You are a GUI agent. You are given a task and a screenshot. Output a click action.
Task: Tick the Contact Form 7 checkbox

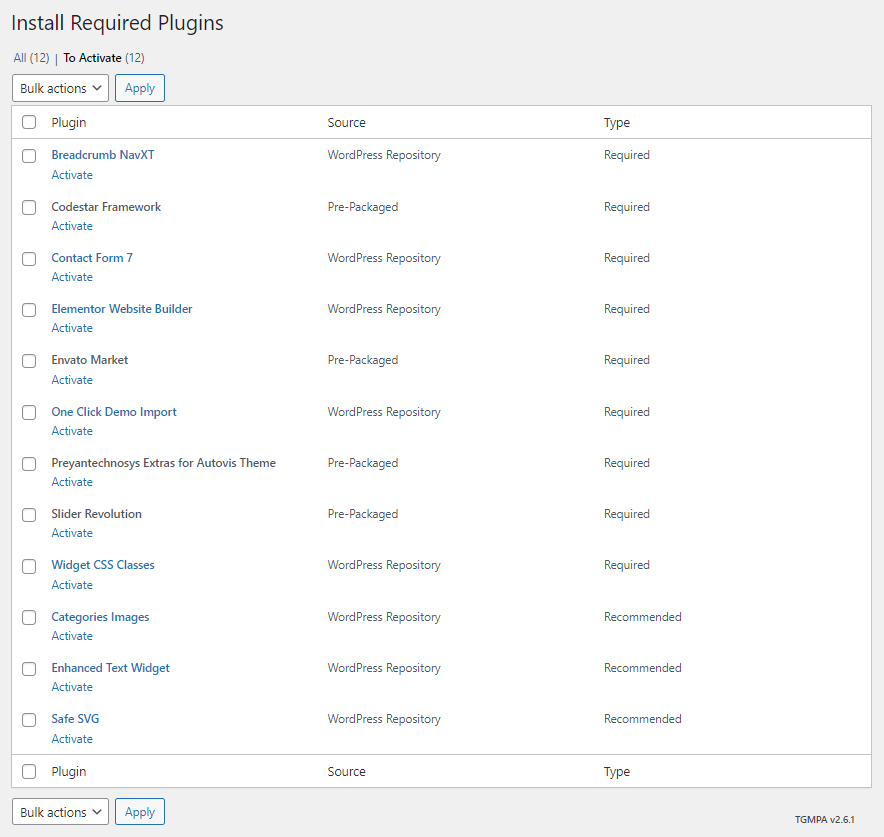(x=29, y=259)
